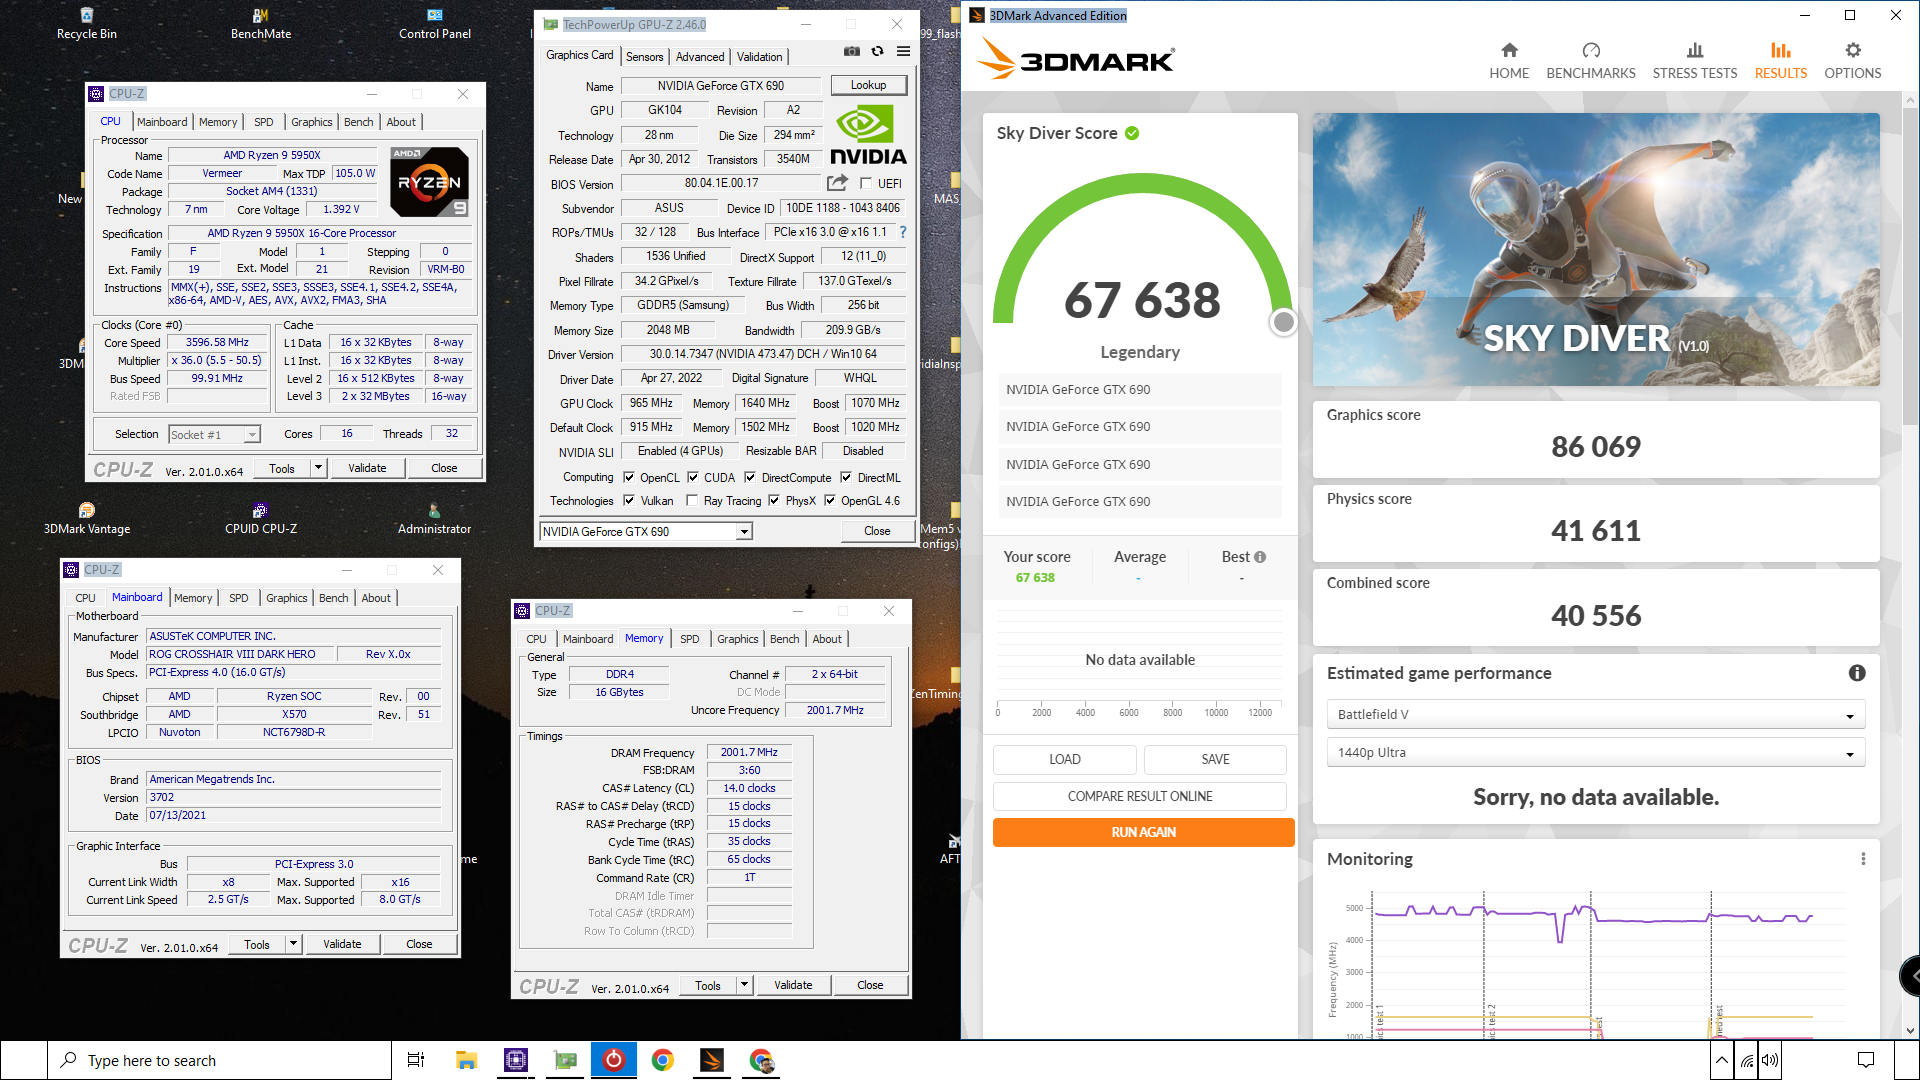This screenshot has width=1920, height=1080.
Task: Open Bench tab in Memory CPU-Z window
Action: click(x=785, y=639)
